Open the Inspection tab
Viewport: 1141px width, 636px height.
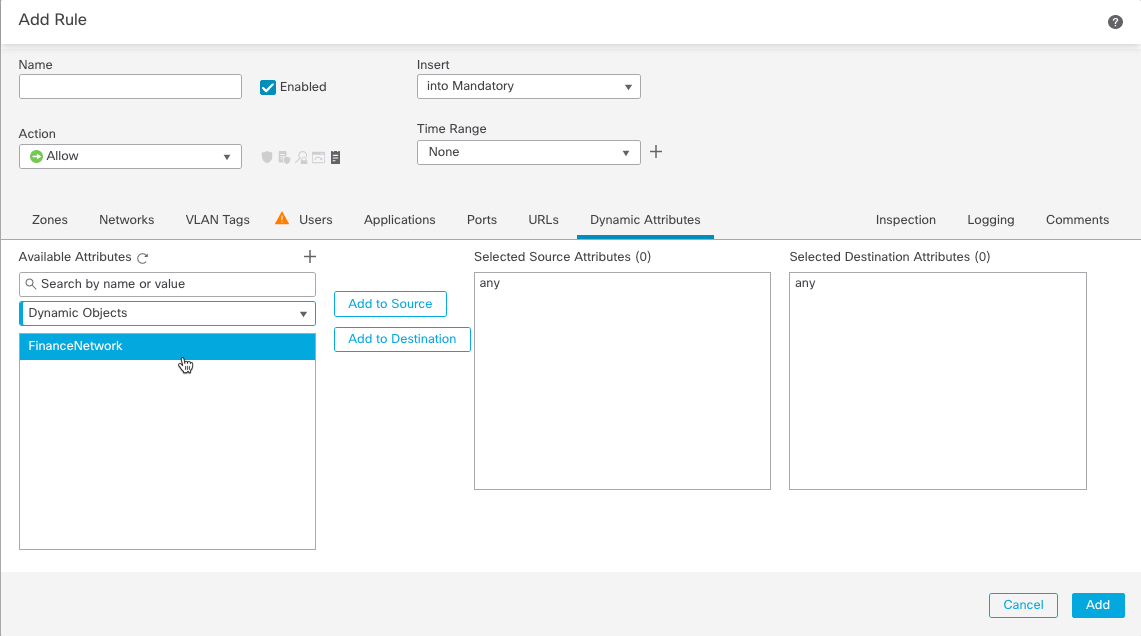pos(905,219)
